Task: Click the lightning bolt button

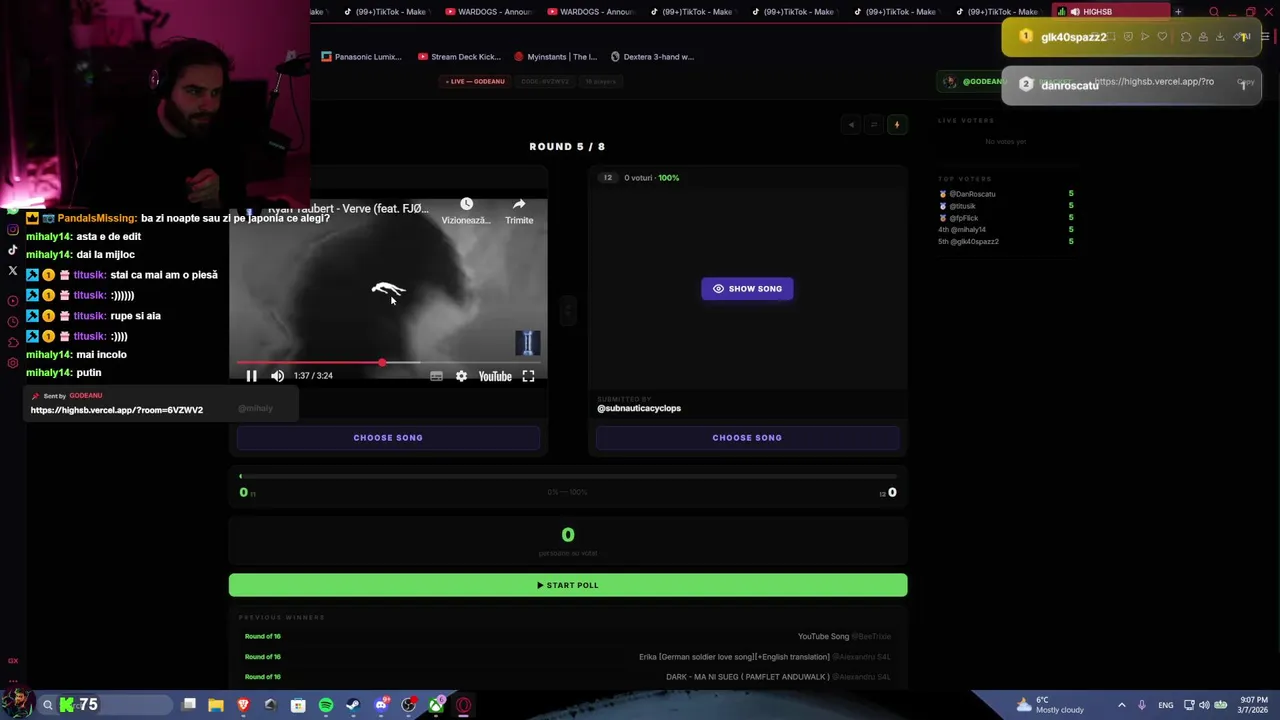Action: coord(897,125)
